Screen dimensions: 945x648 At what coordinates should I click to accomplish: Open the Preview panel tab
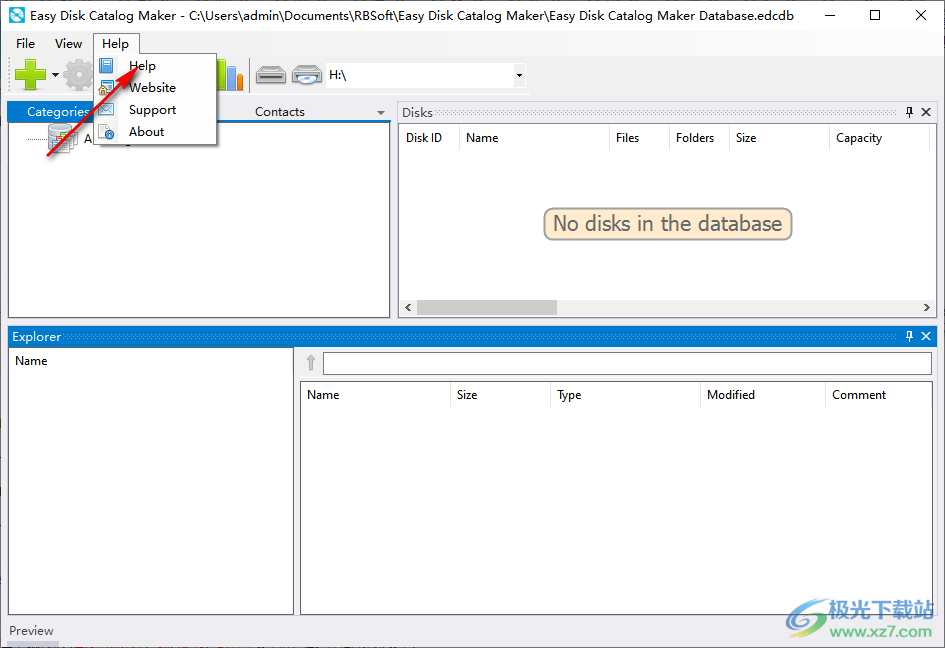click(x=31, y=631)
